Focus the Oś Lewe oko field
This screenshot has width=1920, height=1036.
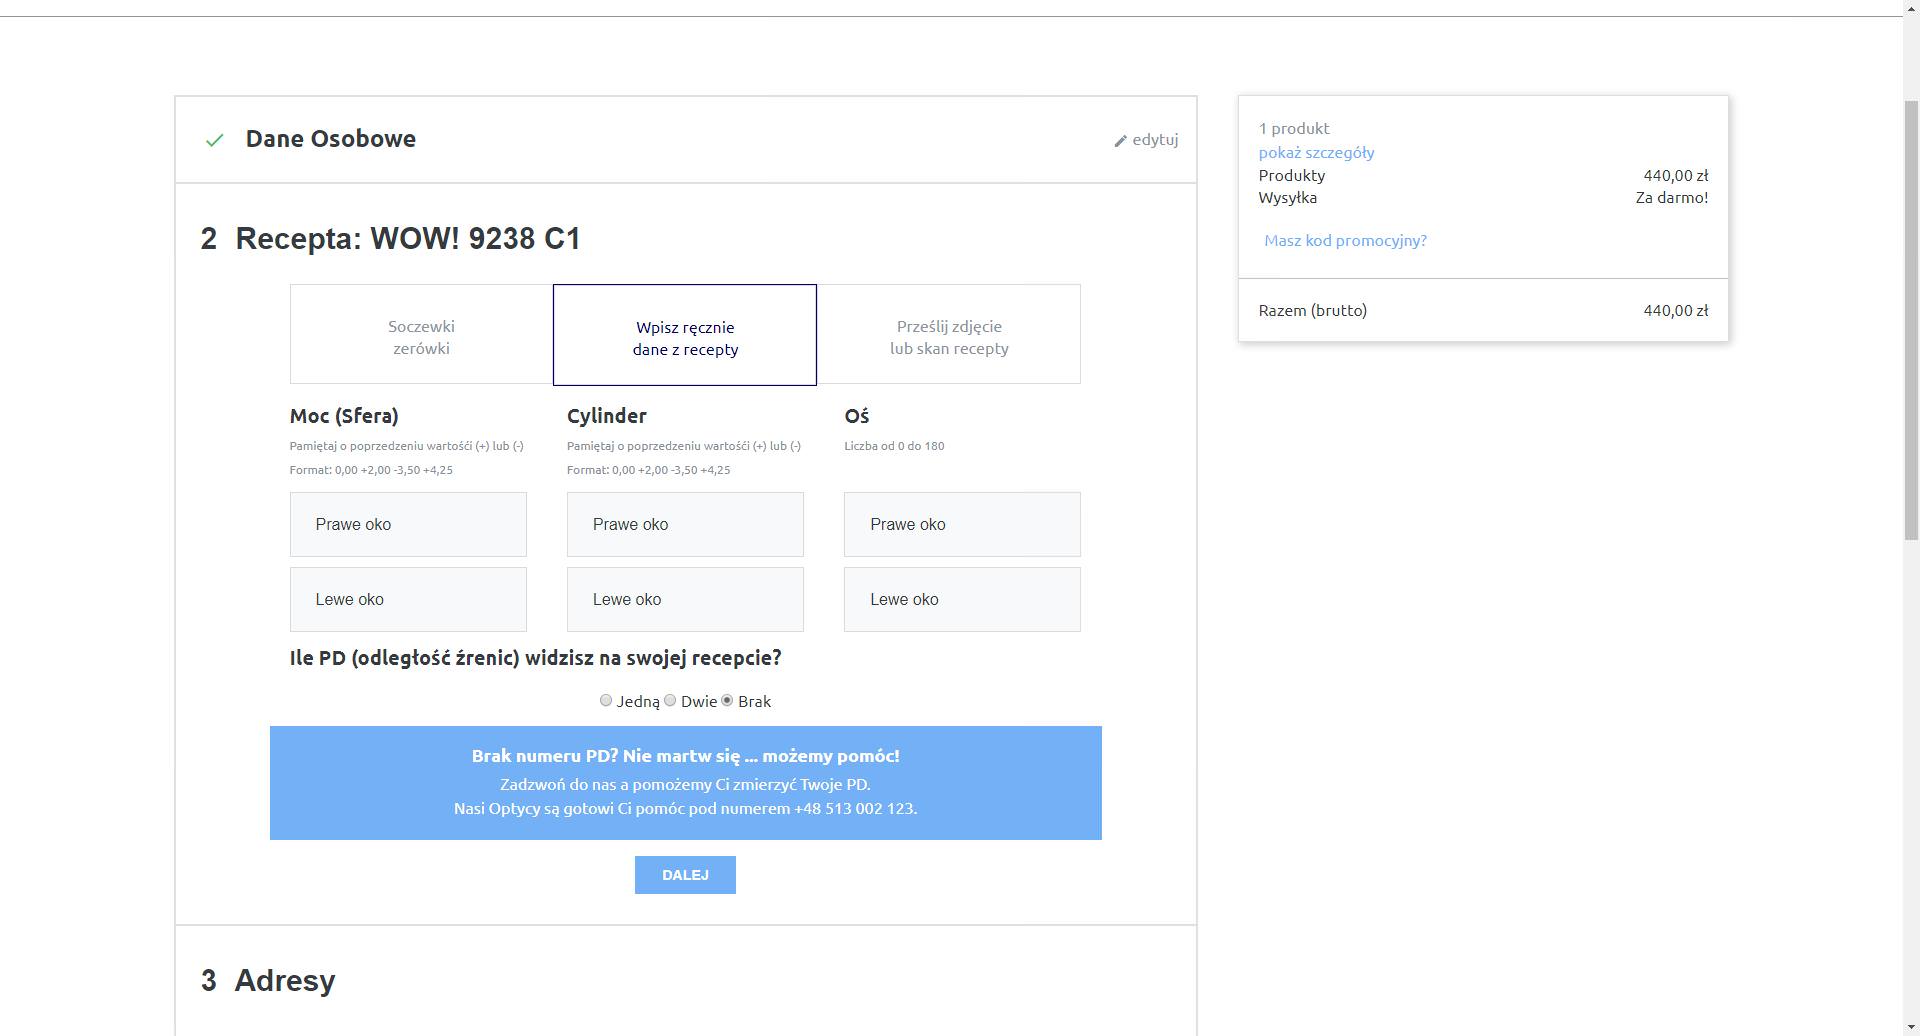coord(962,599)
